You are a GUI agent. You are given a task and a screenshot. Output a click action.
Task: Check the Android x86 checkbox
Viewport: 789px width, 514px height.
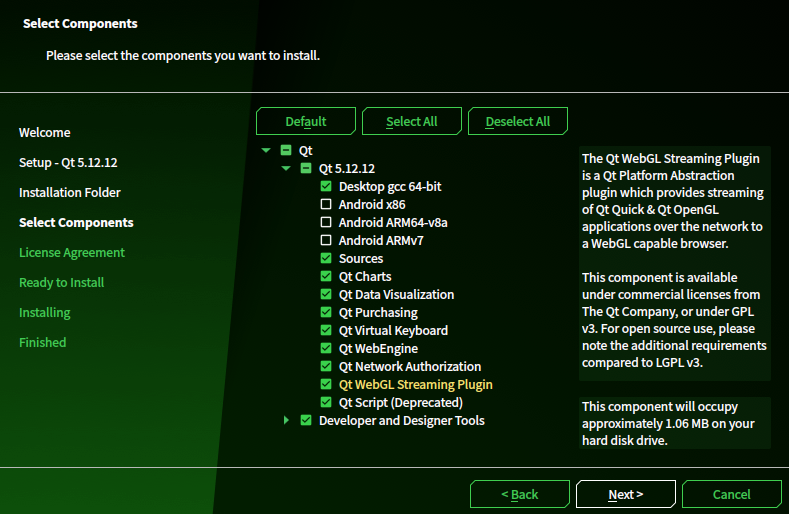pyautogui.click(x=326, y=204)
